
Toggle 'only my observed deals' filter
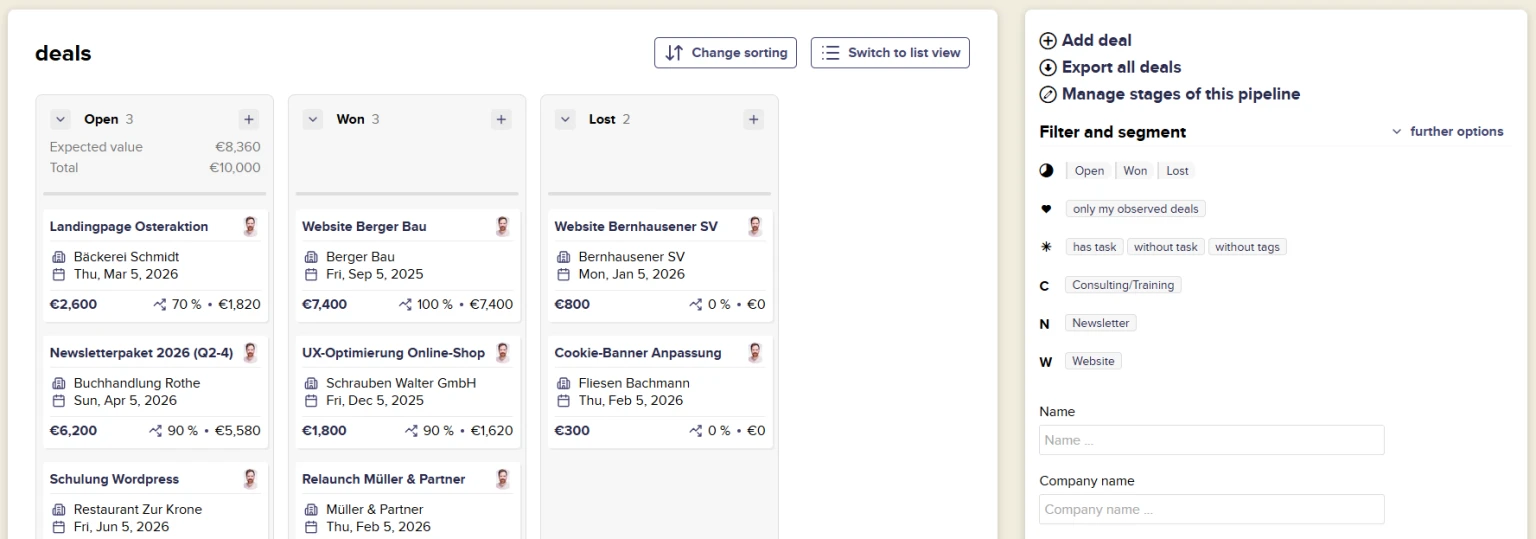(x=1135, y=209)
